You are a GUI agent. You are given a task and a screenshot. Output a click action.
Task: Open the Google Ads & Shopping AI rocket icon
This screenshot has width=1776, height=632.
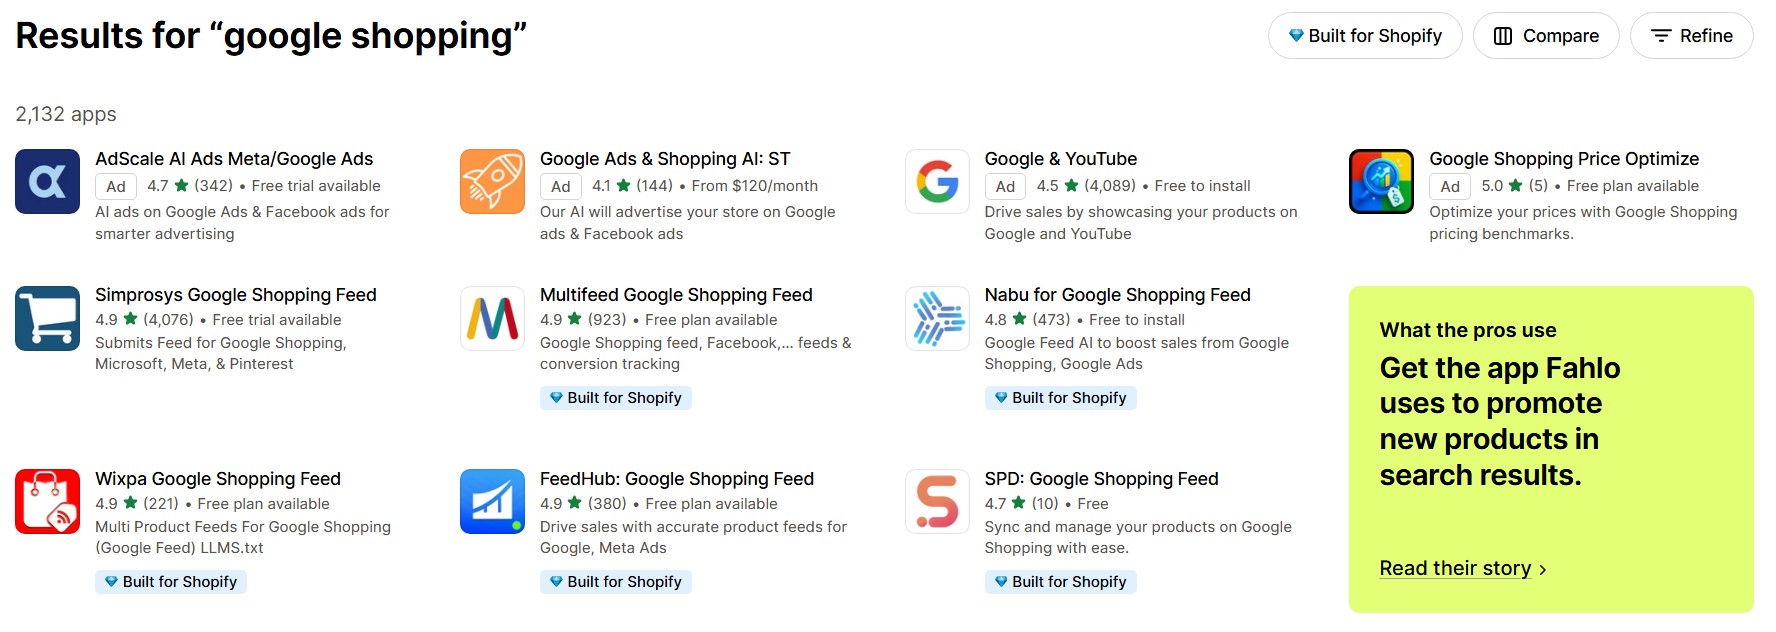click(492, 181)
